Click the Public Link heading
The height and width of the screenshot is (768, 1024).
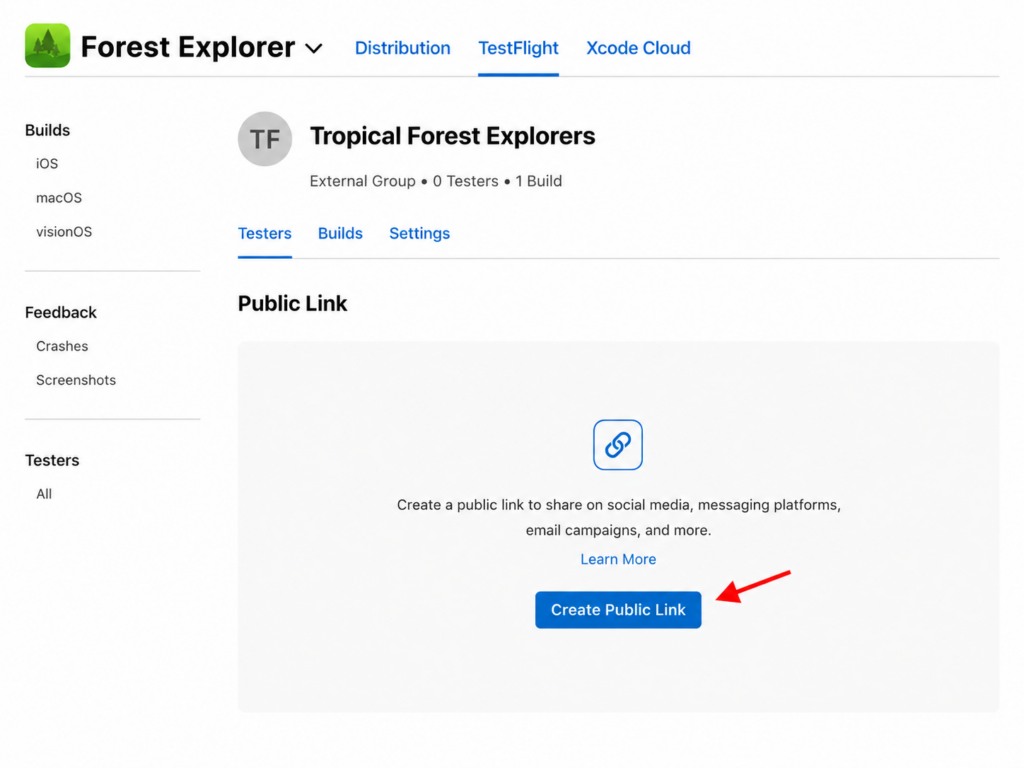[x=293, y=303]
